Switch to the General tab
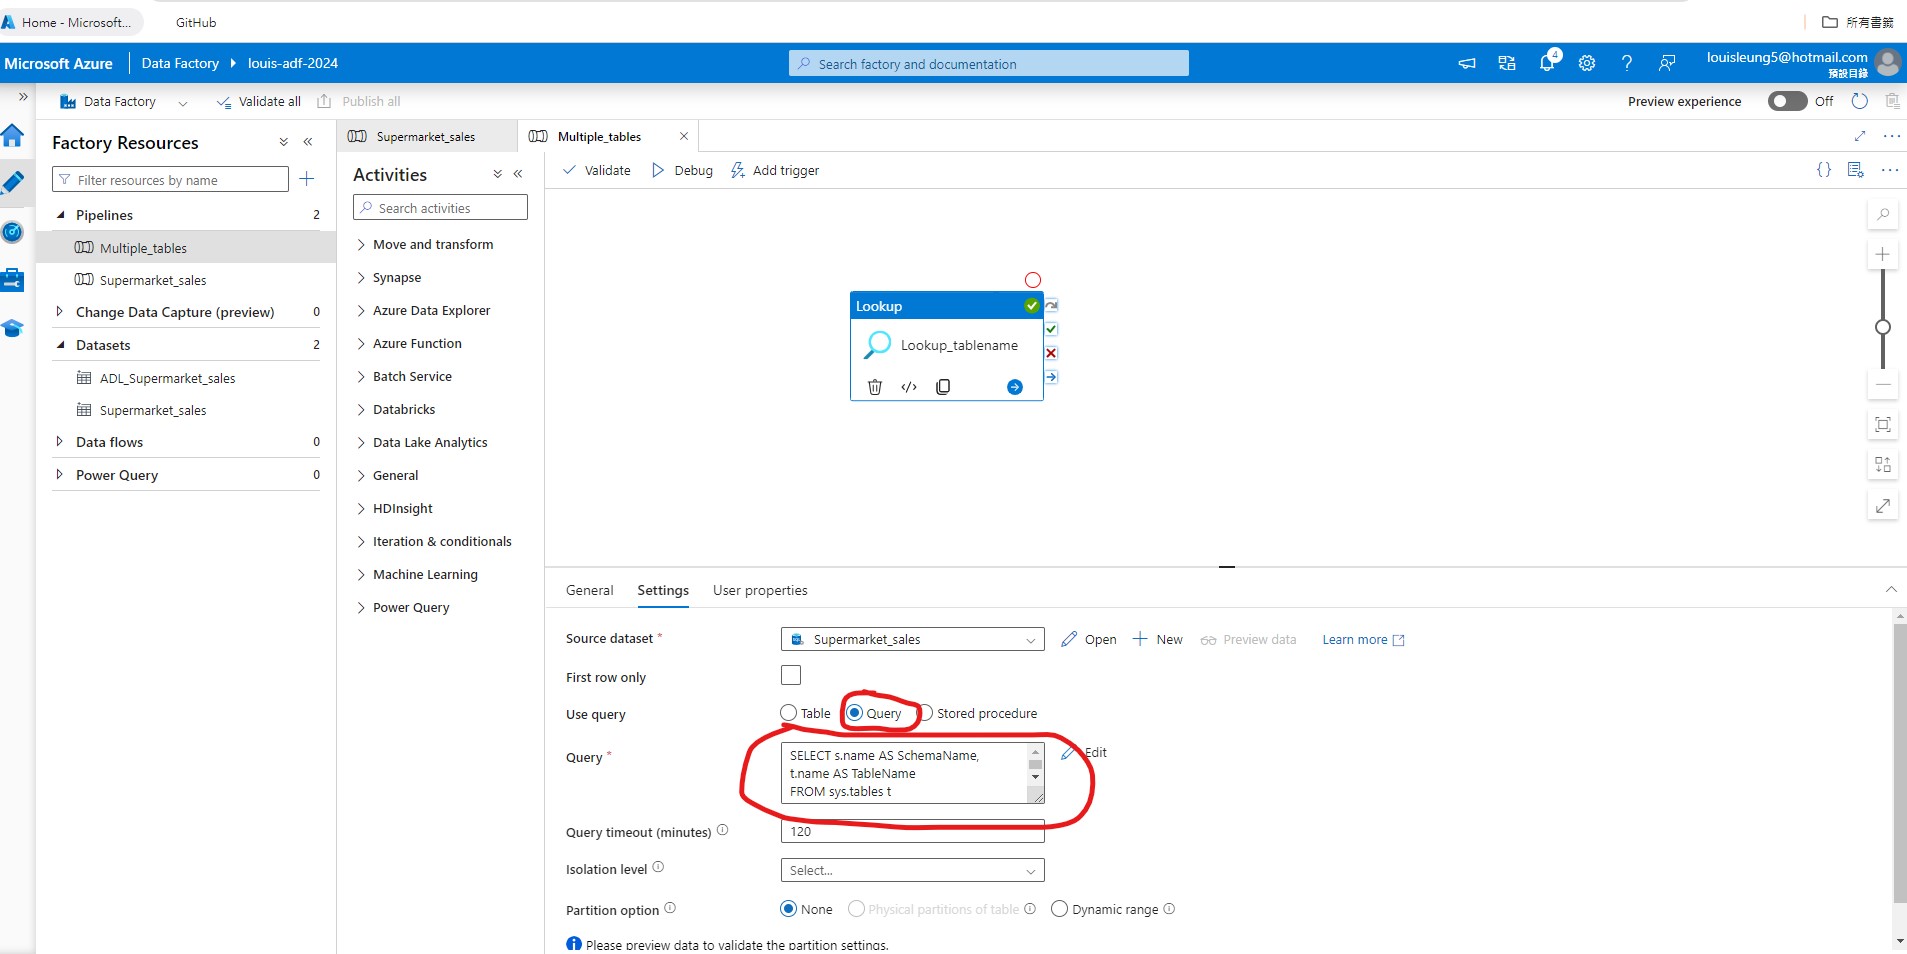This screenshot has width=1907, height=954. click(x=589, y=590)
